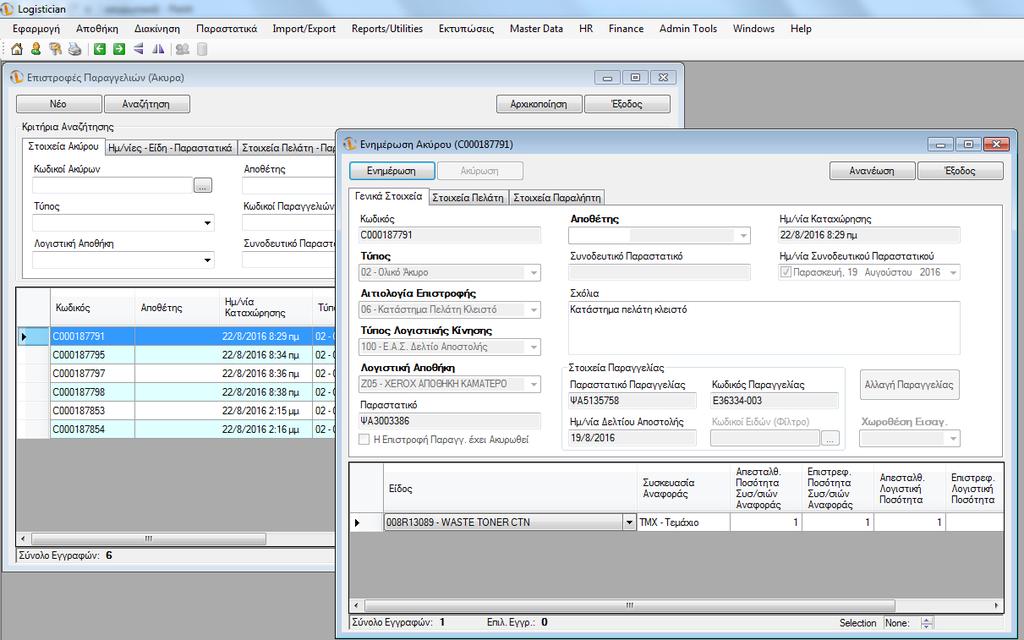Click the Logistician application logo icon
Screen dimensions: 1024x640
tap(8, 8)
